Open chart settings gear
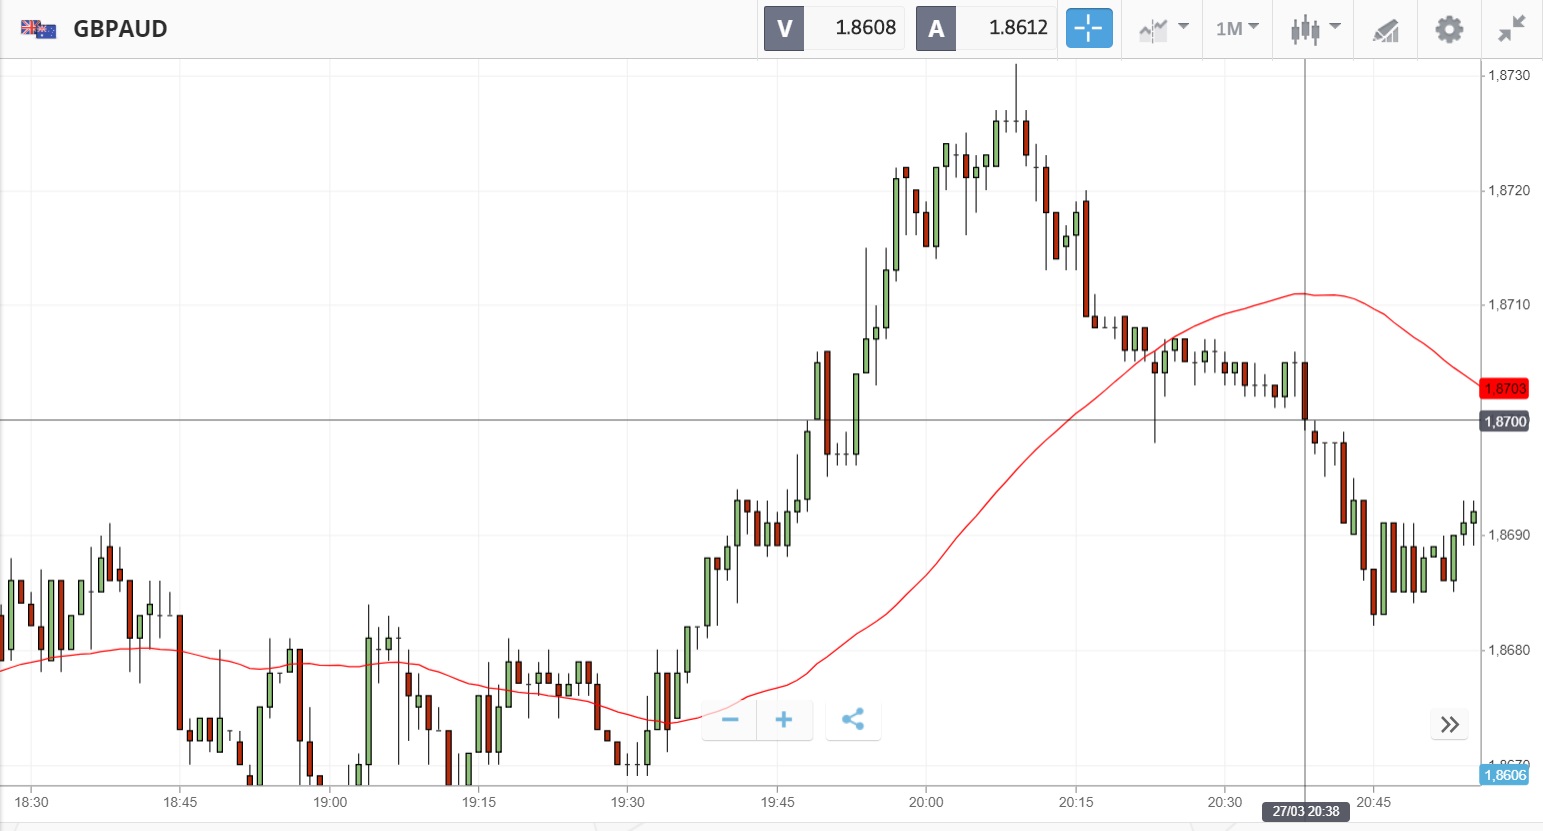This screenshot has height=831, width=1543. pyautogui.click(x=1449, y=28)
